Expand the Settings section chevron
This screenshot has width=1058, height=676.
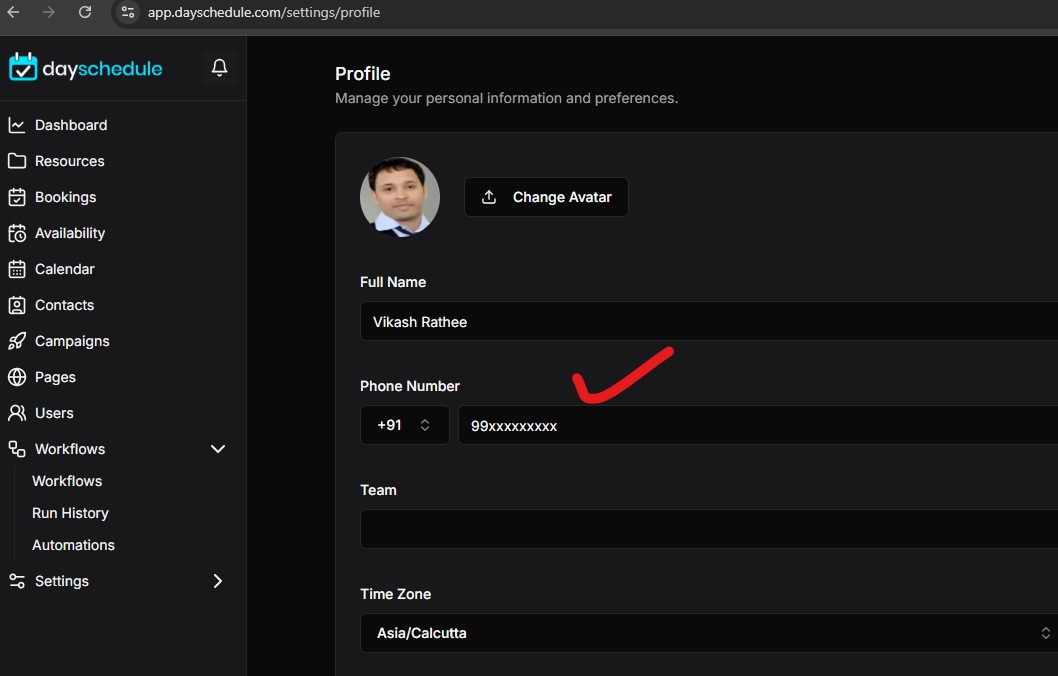tap(218, 581)
